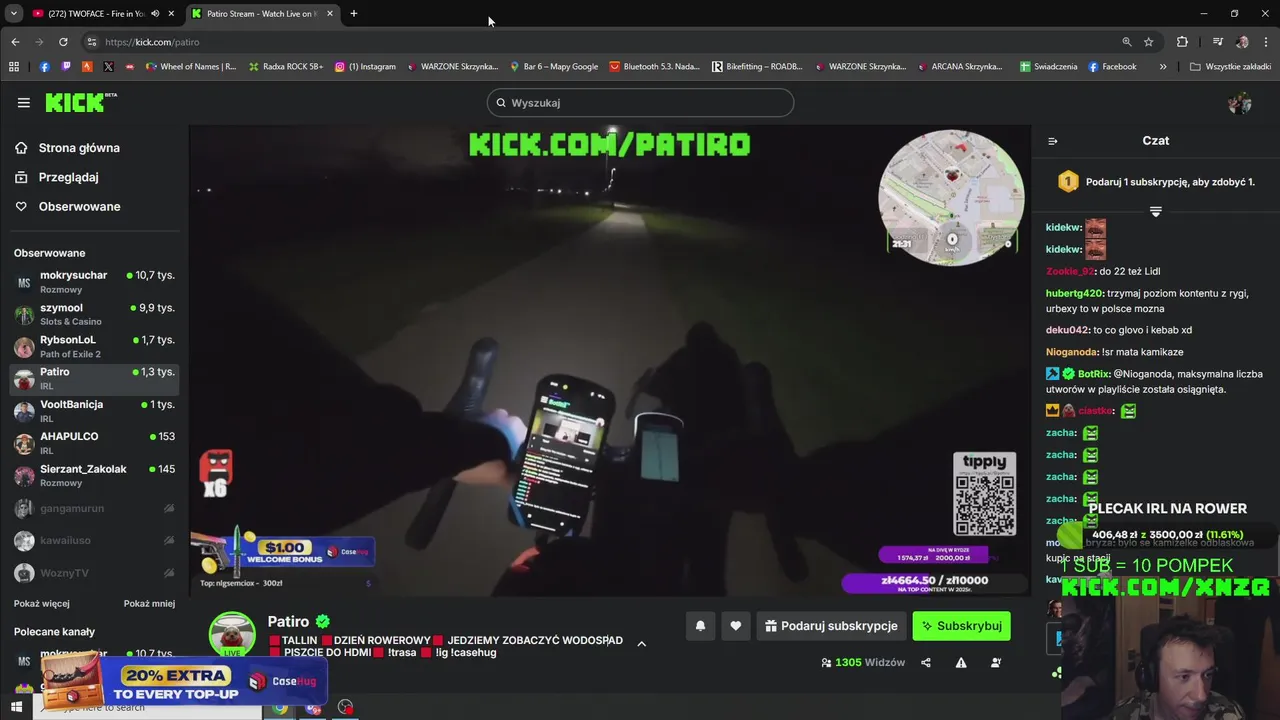Open the VooltBanicja followed channel

pyautogui.click(x=94, y=411)
